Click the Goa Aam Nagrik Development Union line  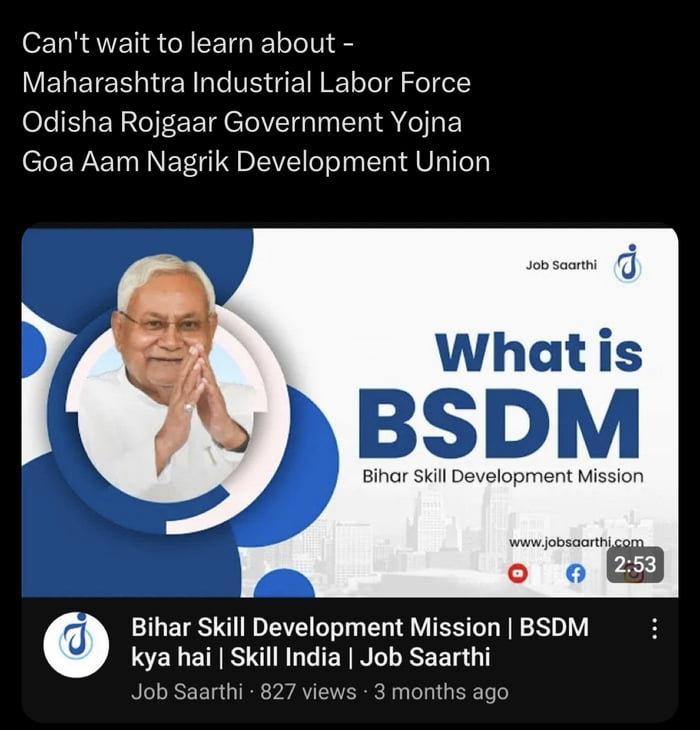(x=256, y=162)
